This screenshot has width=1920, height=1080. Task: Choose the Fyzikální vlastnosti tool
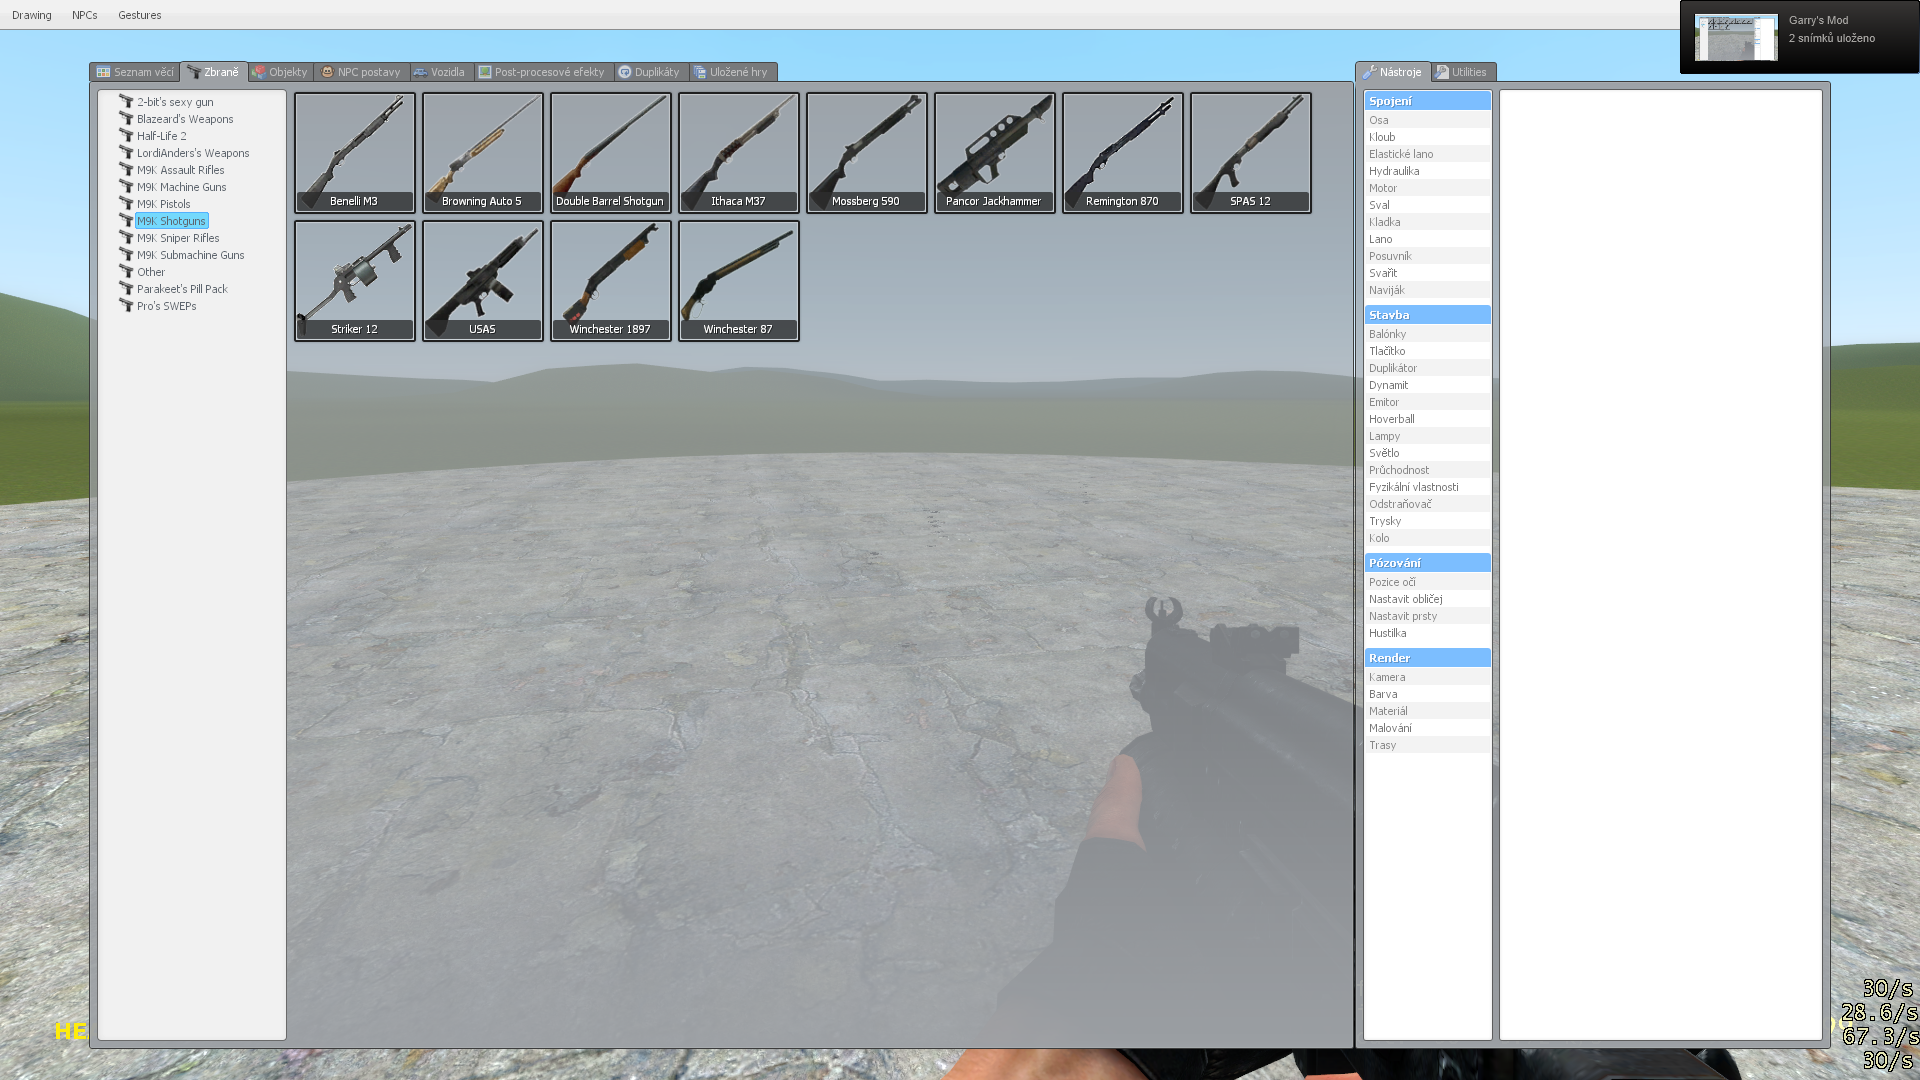click(1427, 487)
